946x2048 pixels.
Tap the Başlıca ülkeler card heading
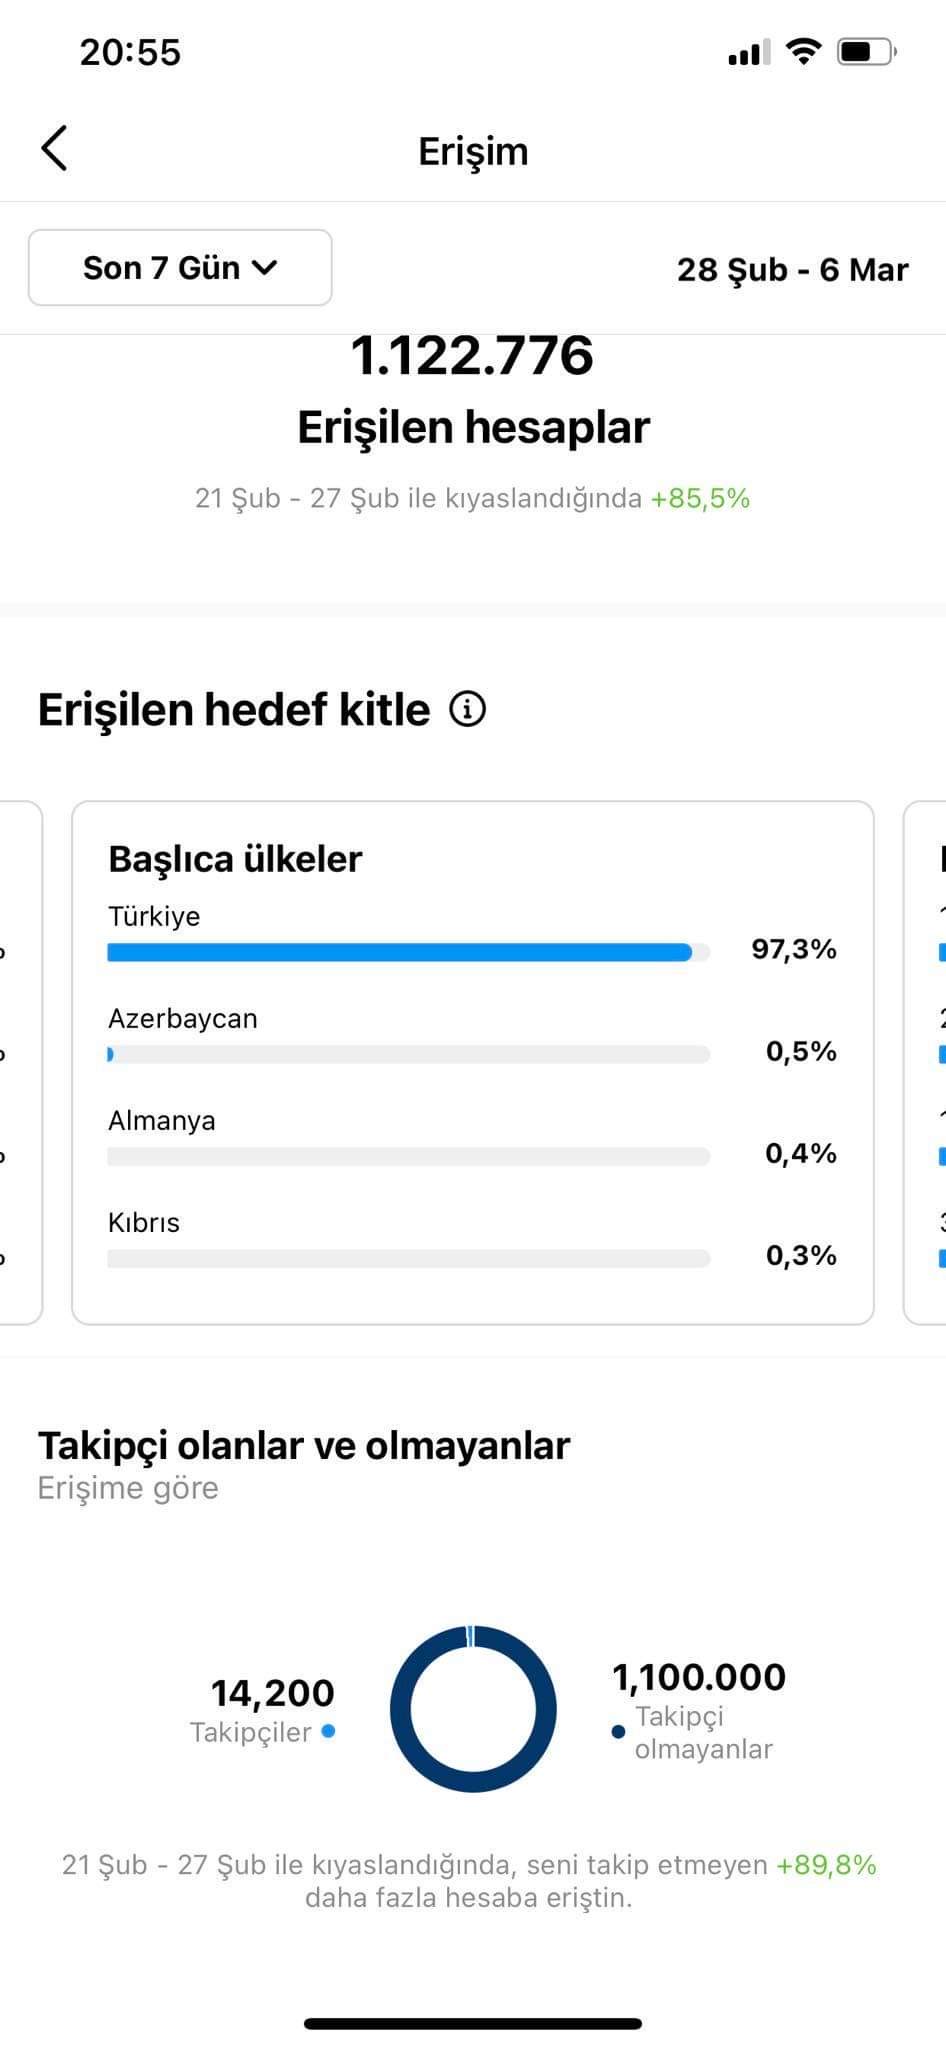[x=235, y=859]
